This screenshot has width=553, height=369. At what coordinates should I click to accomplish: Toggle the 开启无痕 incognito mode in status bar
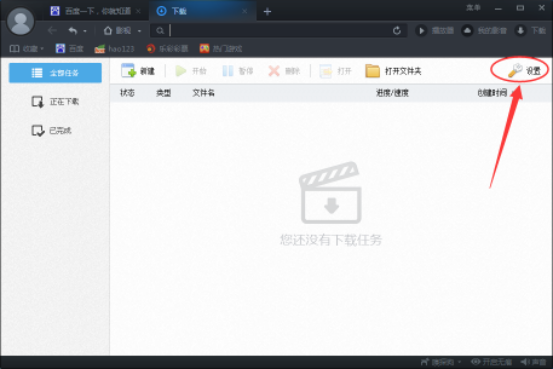click(491, 362)
